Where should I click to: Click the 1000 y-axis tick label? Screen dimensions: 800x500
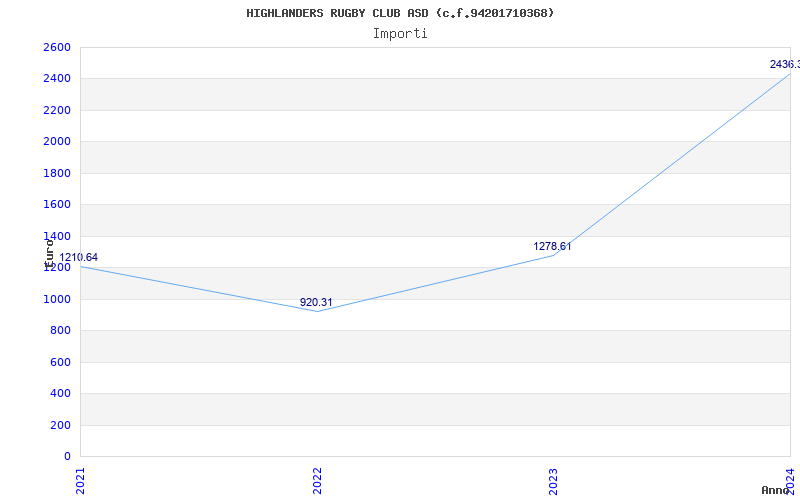click(x=57, y=299)
